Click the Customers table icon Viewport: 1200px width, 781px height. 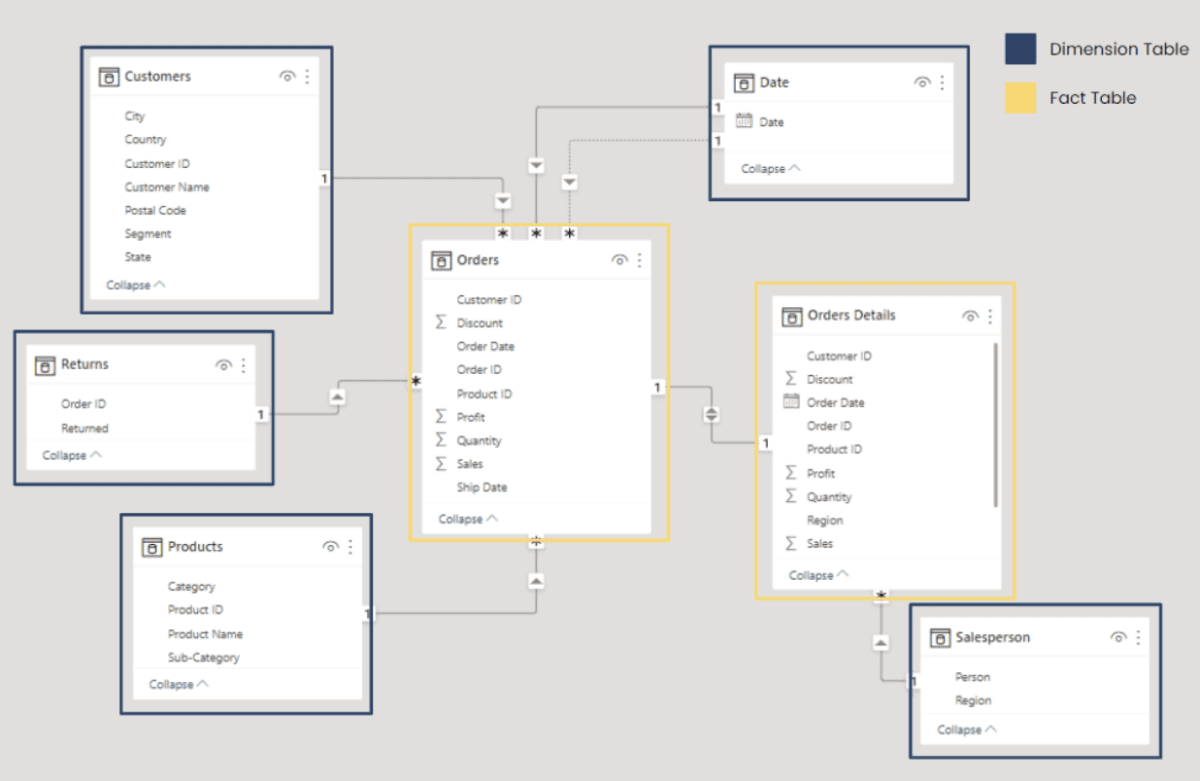pos(109,77)
